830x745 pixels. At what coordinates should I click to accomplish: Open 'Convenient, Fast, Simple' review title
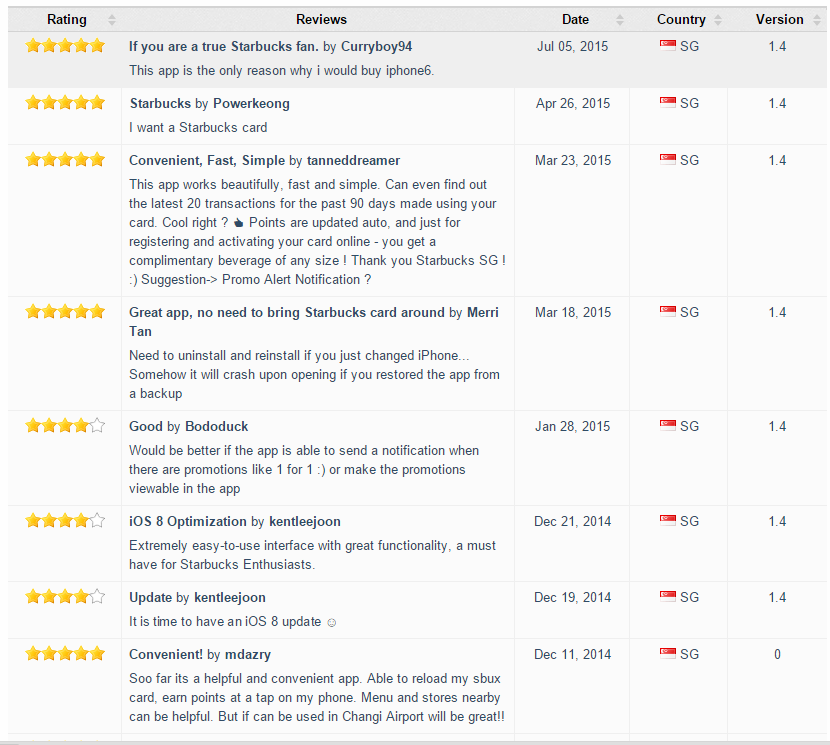tap(207, 160)
